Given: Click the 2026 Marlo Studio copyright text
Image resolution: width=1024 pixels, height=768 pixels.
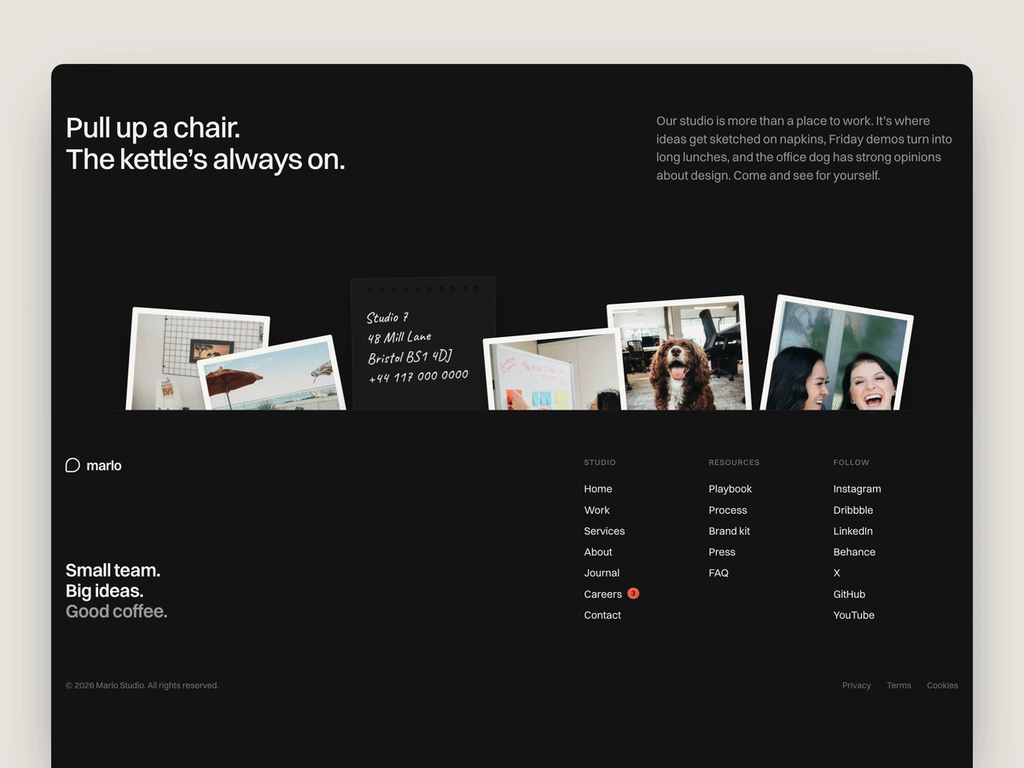Looking at the screenshot, I should (142, 685).
